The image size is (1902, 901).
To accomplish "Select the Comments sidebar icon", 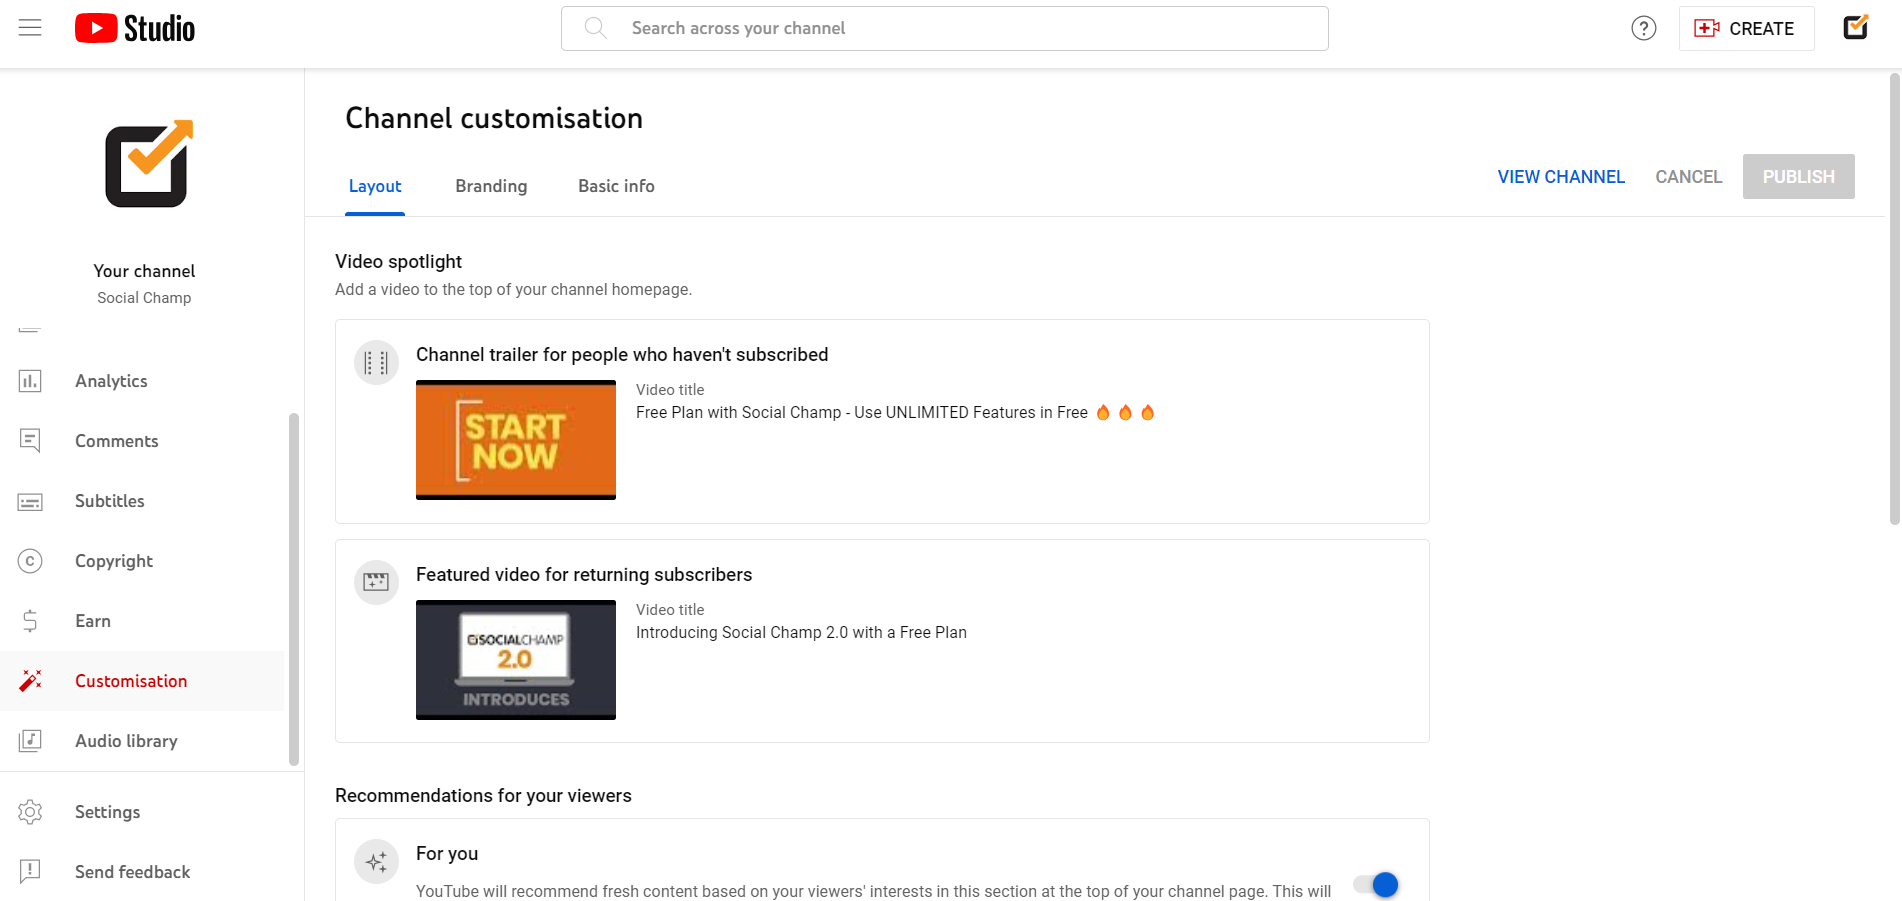I will click(x=30, y=441).
